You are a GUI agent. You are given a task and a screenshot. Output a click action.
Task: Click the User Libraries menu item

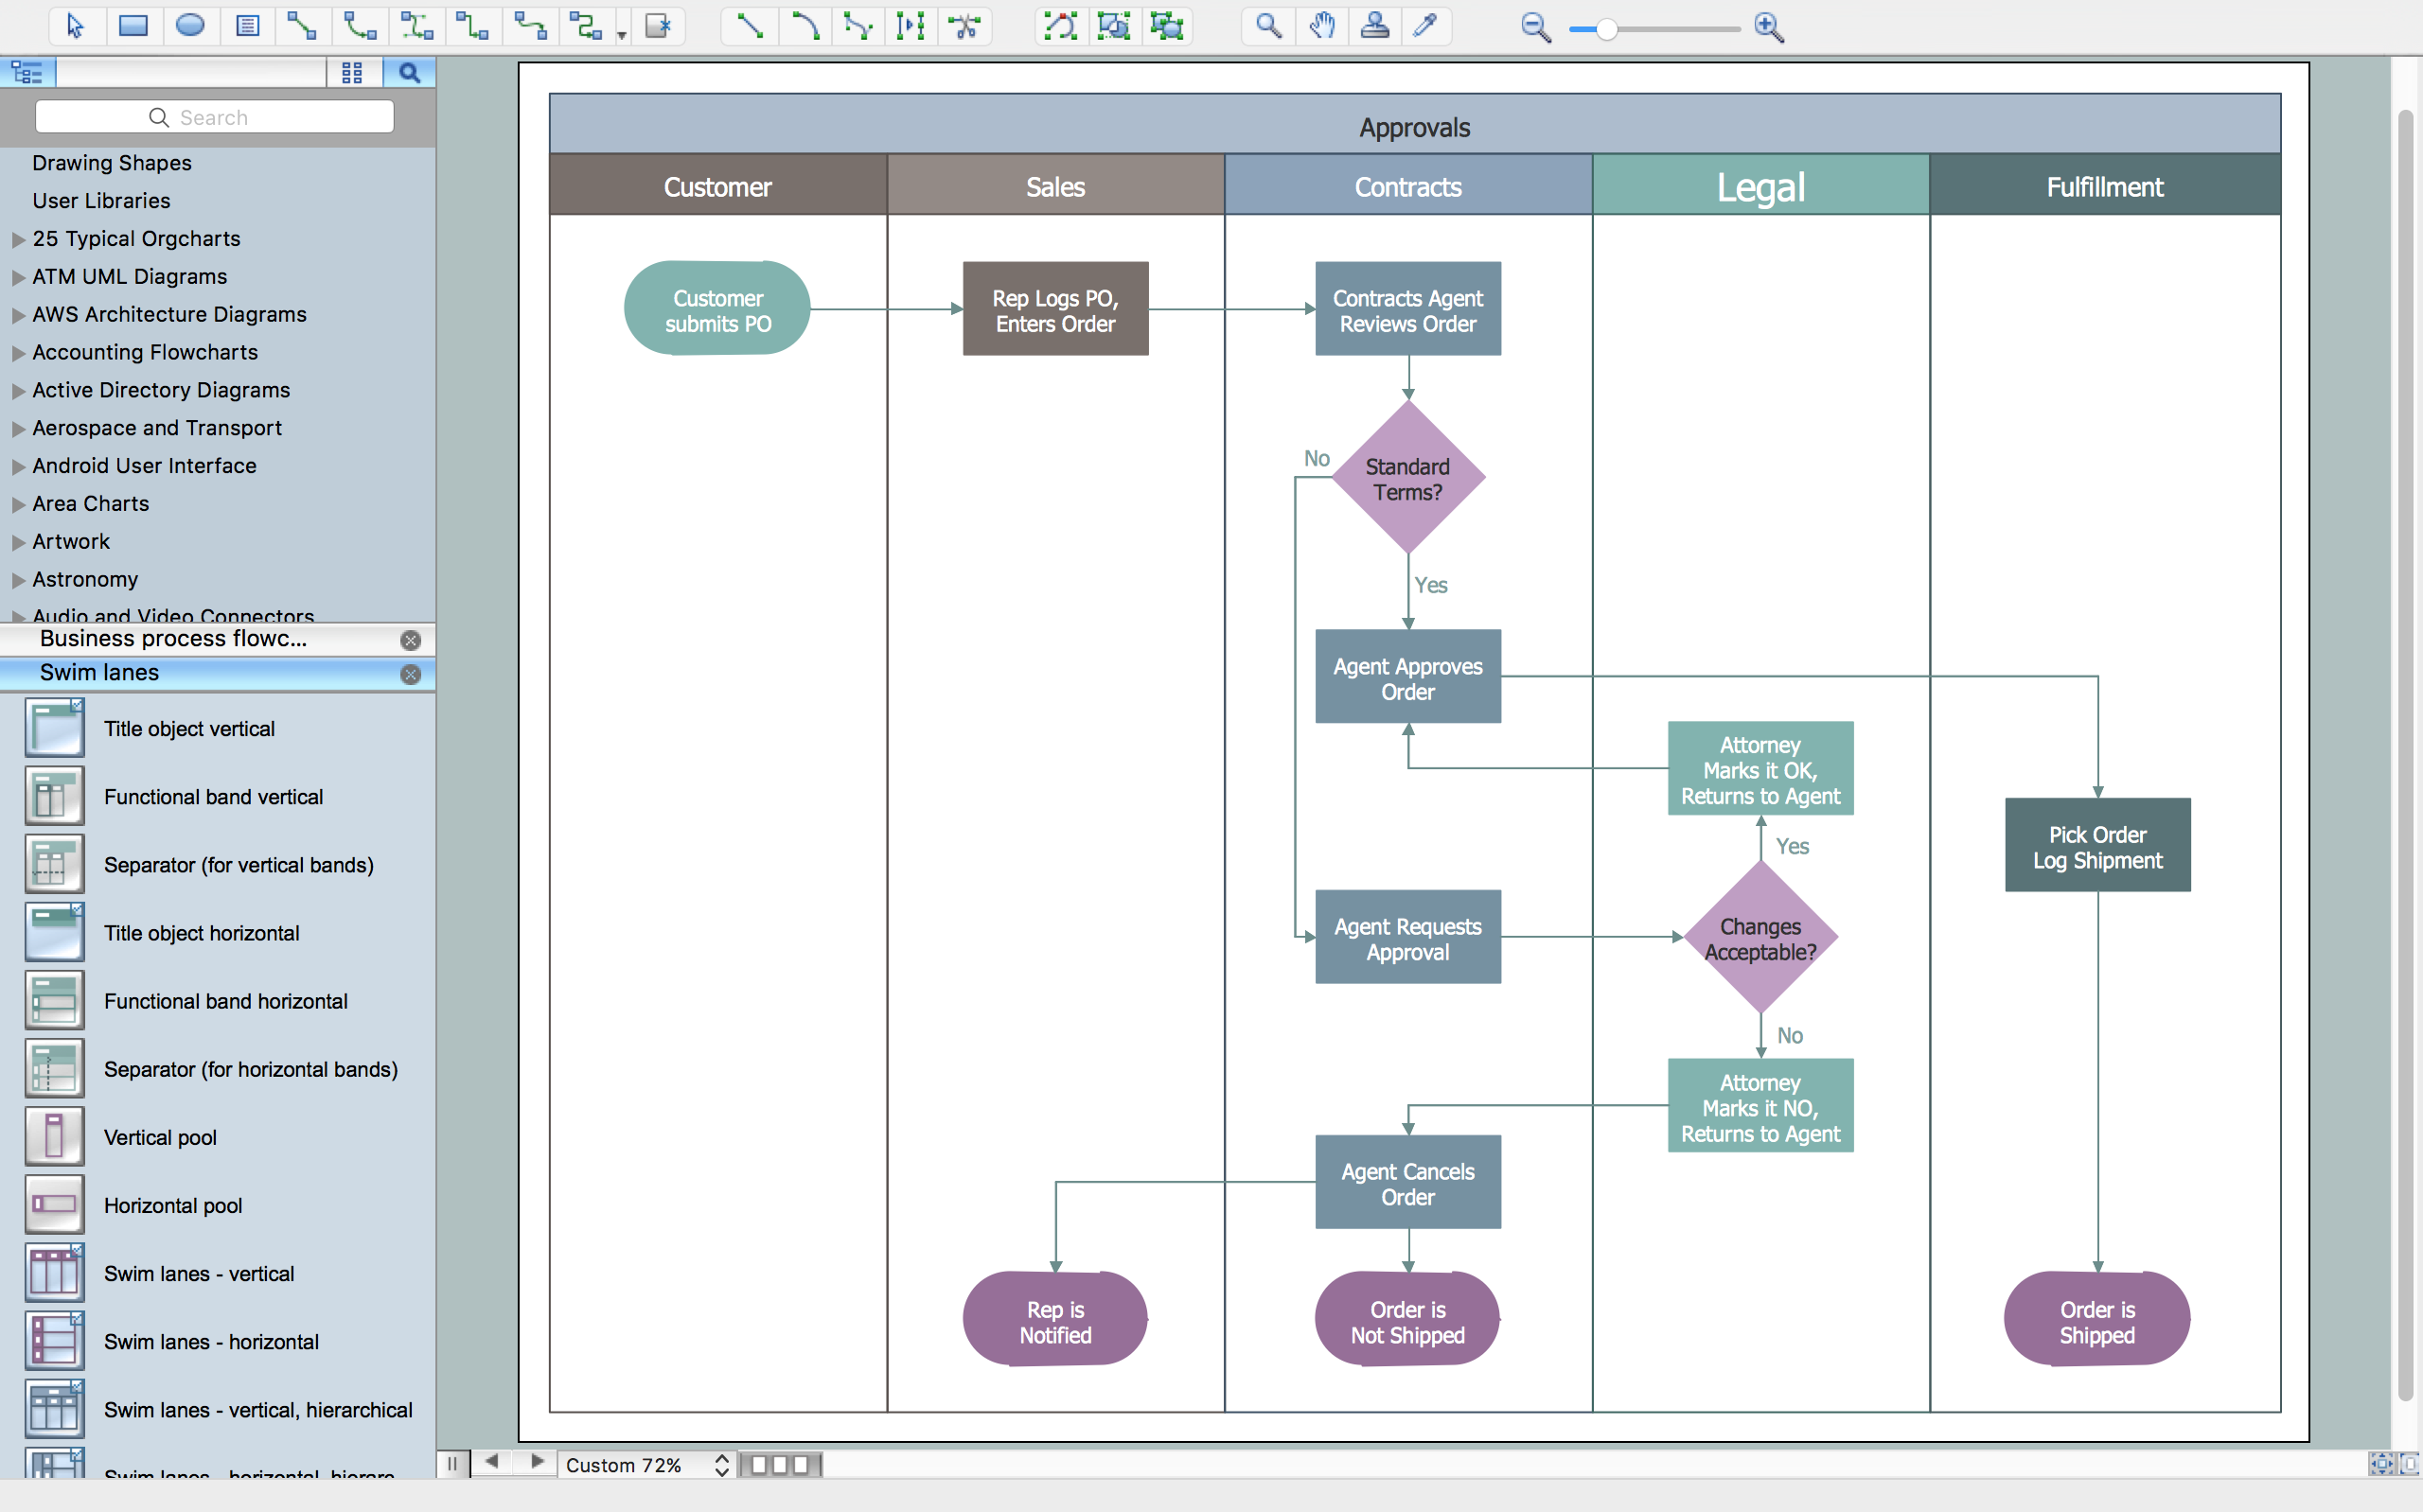click(101, 199)
